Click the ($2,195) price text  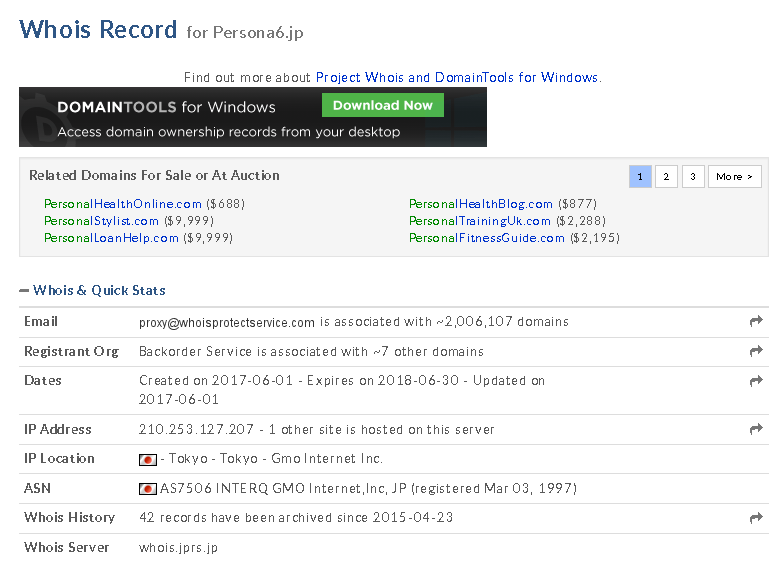(595, 238)
